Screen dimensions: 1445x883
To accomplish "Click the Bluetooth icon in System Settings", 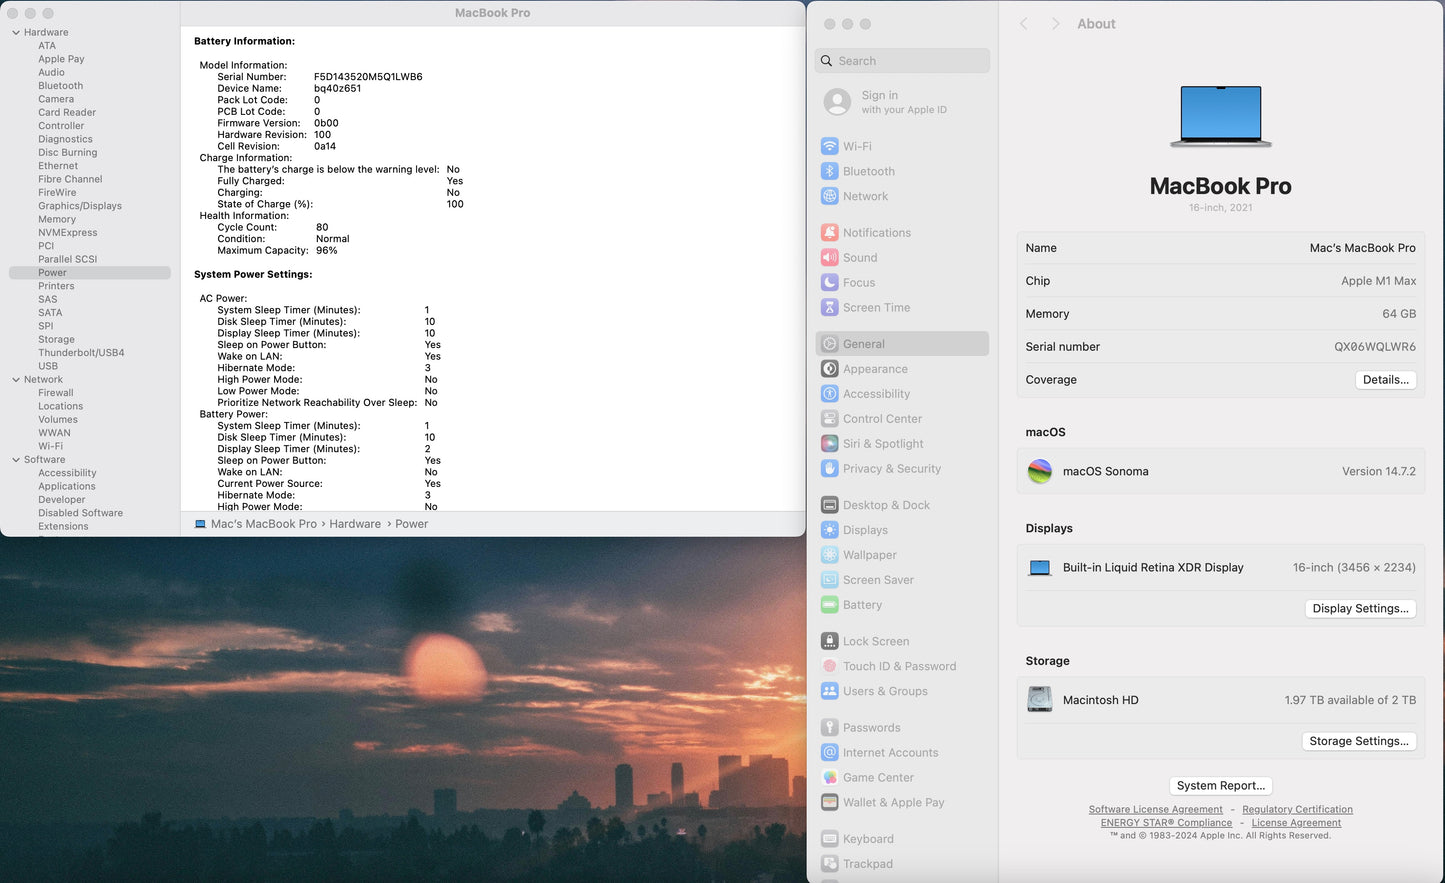I will 829,171.
